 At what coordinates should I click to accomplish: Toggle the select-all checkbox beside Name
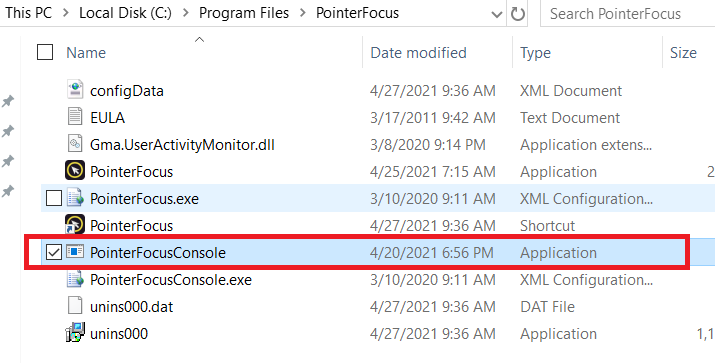tap(45, 52)
